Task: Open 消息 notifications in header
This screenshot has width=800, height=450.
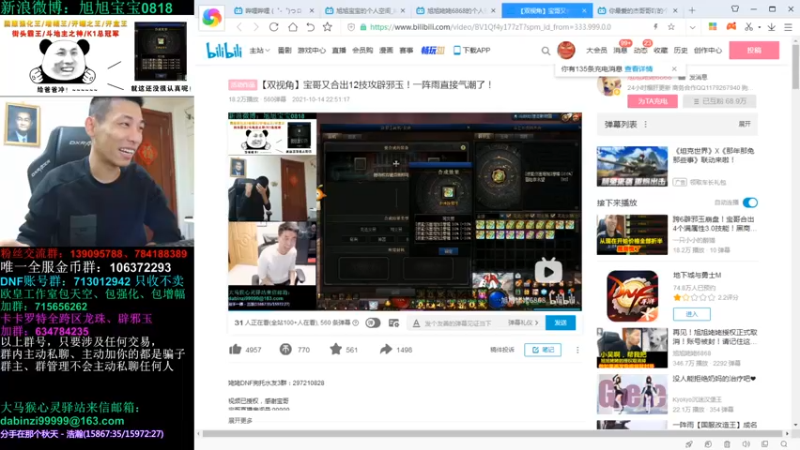Action: coord(620,51)
